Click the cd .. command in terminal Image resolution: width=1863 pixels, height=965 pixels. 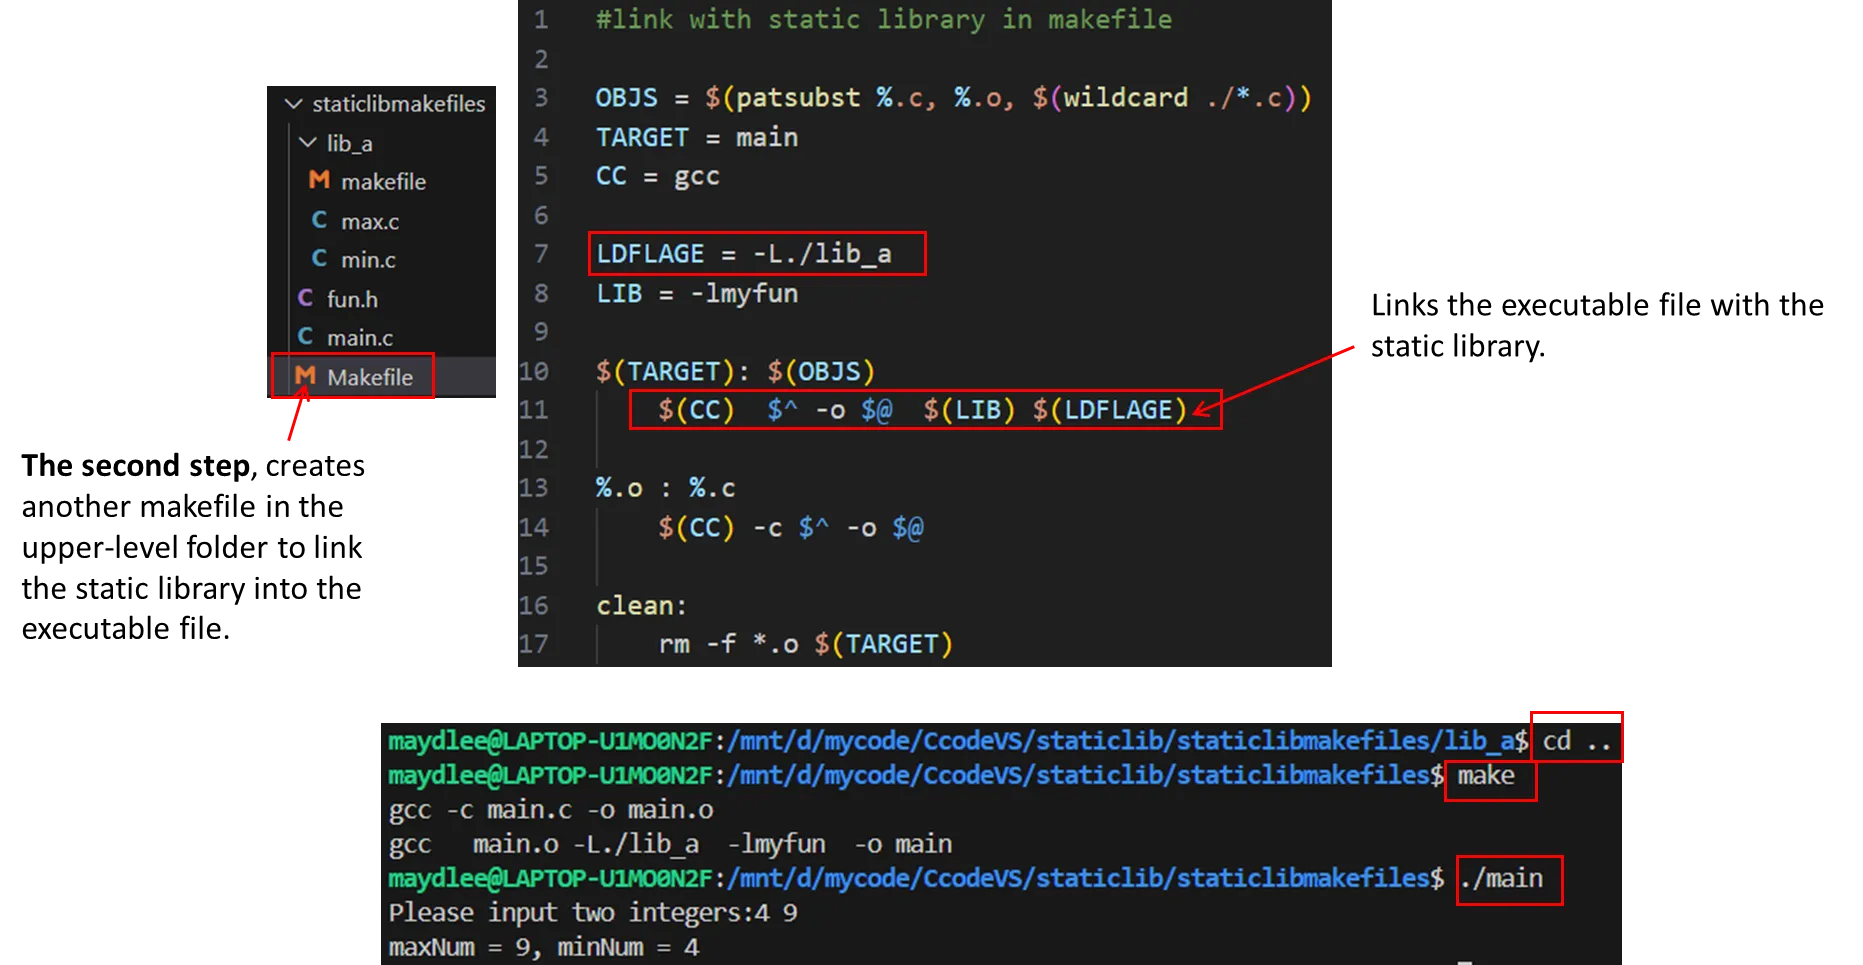pos(1576,741)
